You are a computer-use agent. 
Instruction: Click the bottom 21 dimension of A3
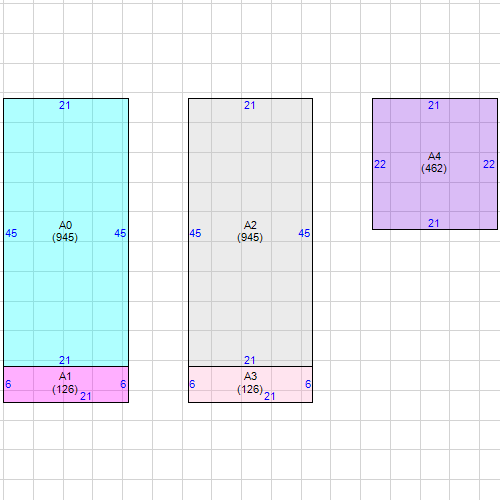(x=270, y=396)
